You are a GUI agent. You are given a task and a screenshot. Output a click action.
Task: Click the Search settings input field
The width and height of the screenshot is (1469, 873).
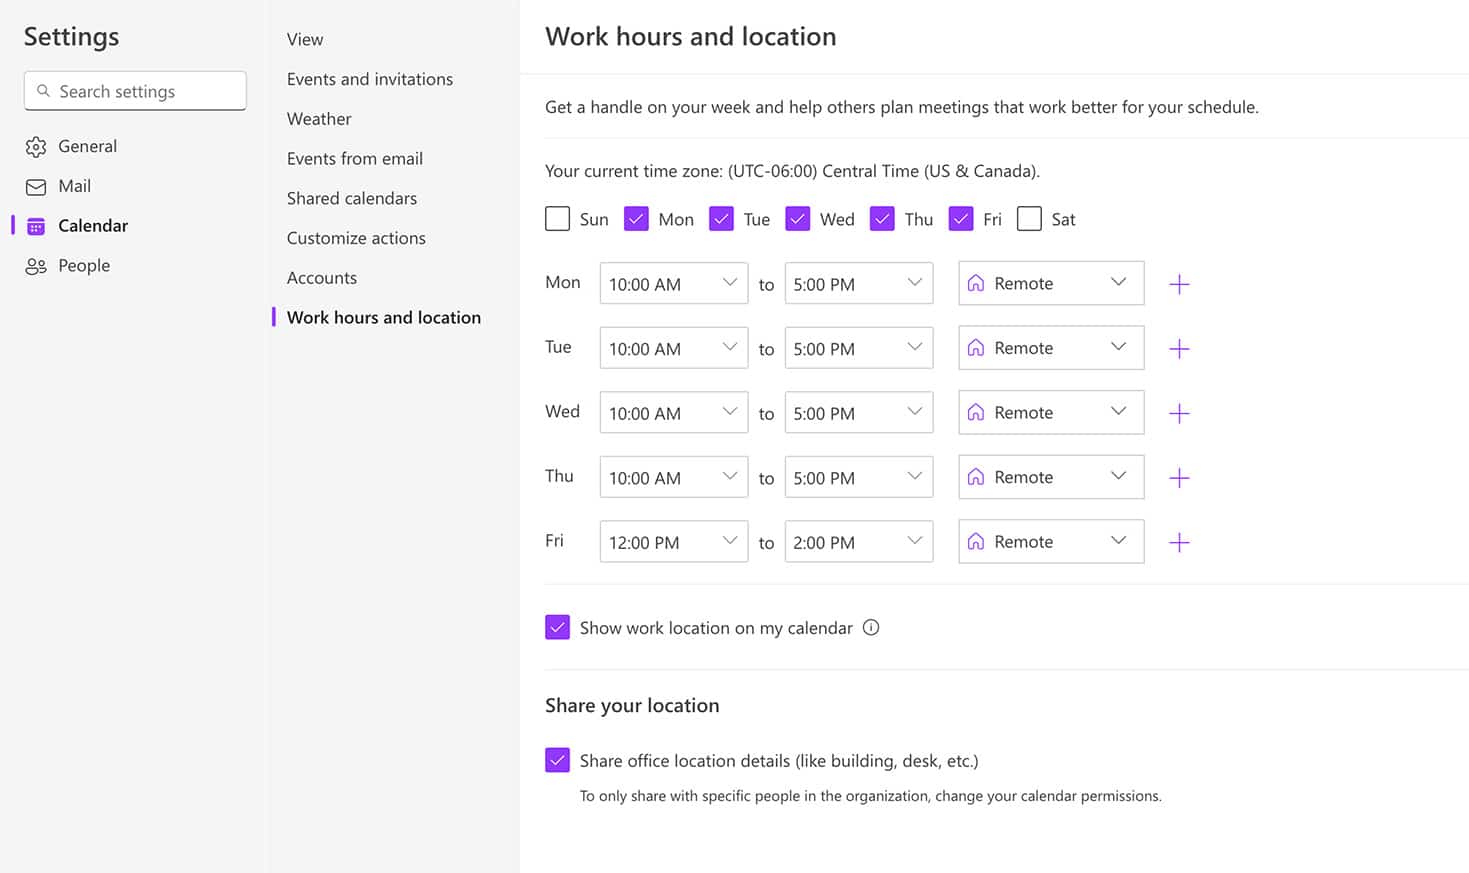tap(135, 90)
